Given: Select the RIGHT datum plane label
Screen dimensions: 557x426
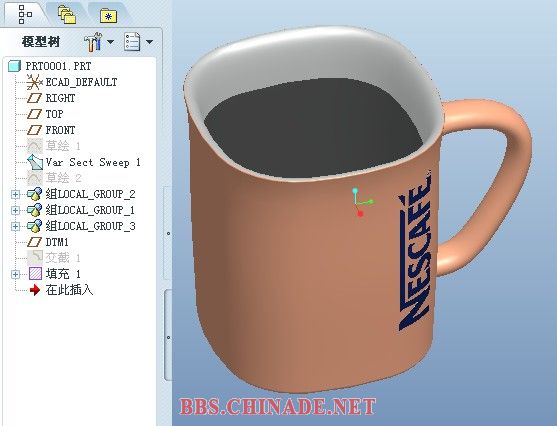Looking at the screenshot, I should [60, 98].
